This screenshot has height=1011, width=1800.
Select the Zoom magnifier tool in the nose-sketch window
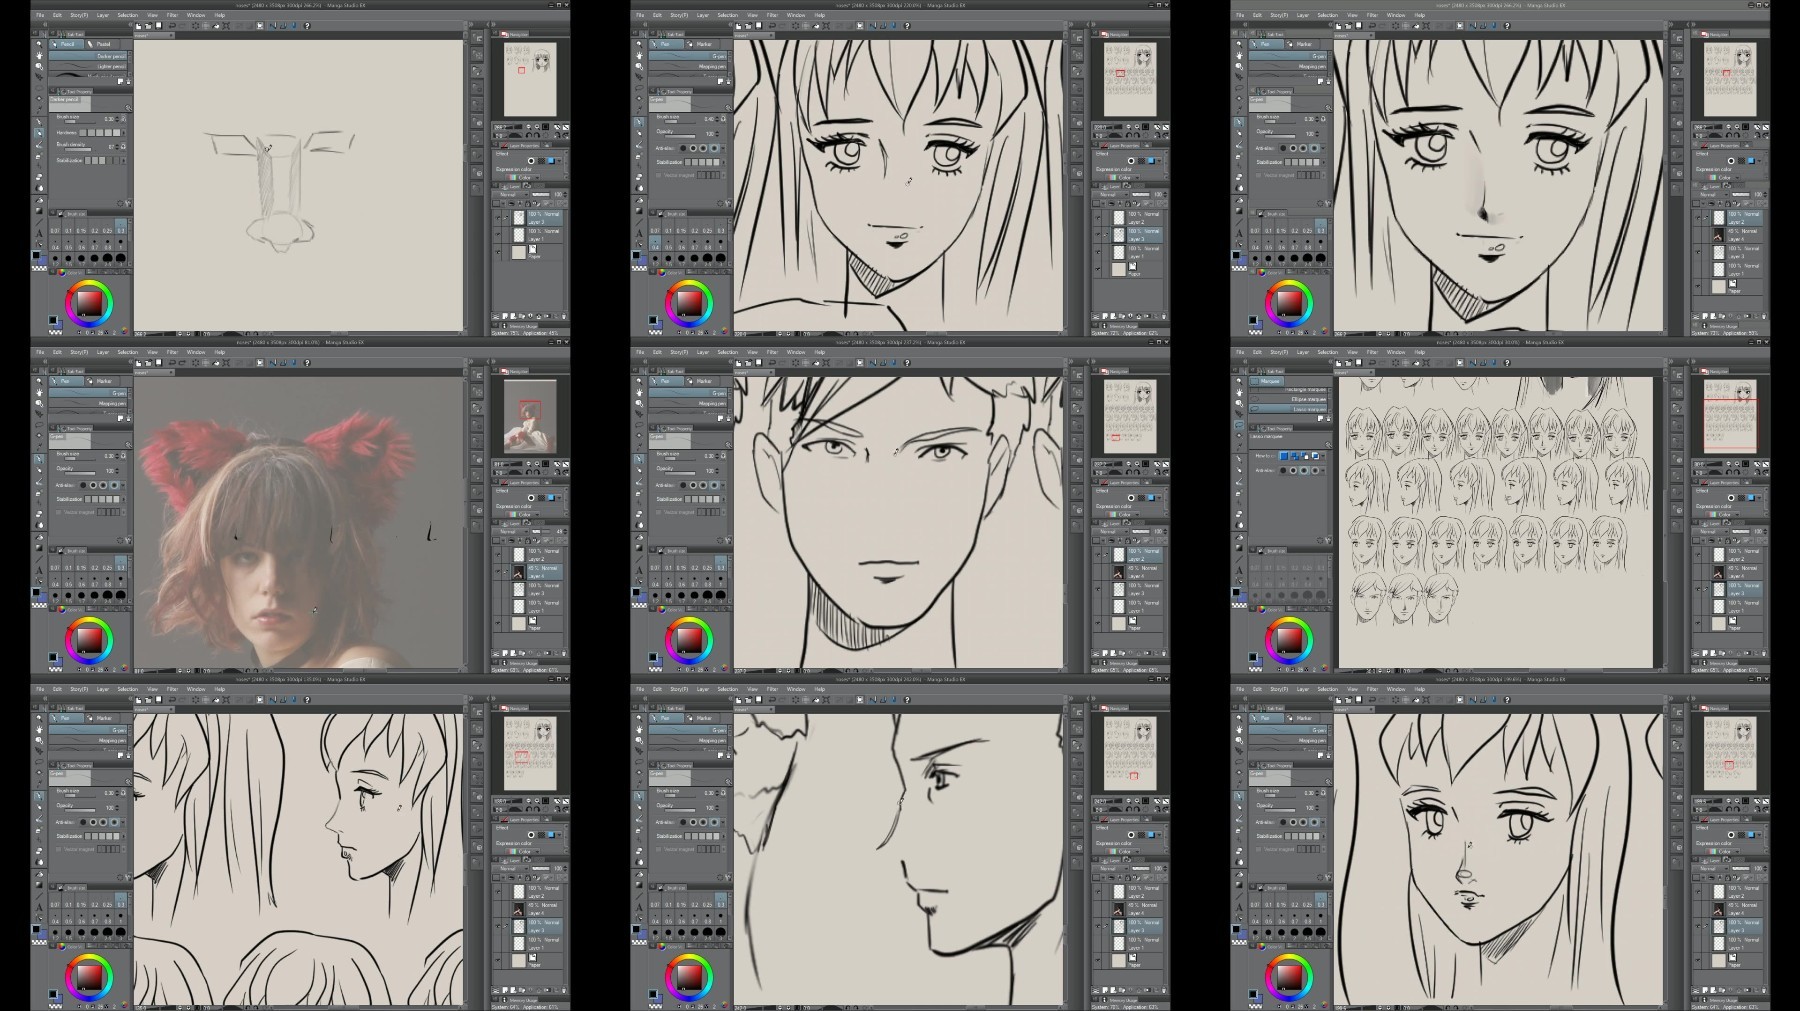39,44
